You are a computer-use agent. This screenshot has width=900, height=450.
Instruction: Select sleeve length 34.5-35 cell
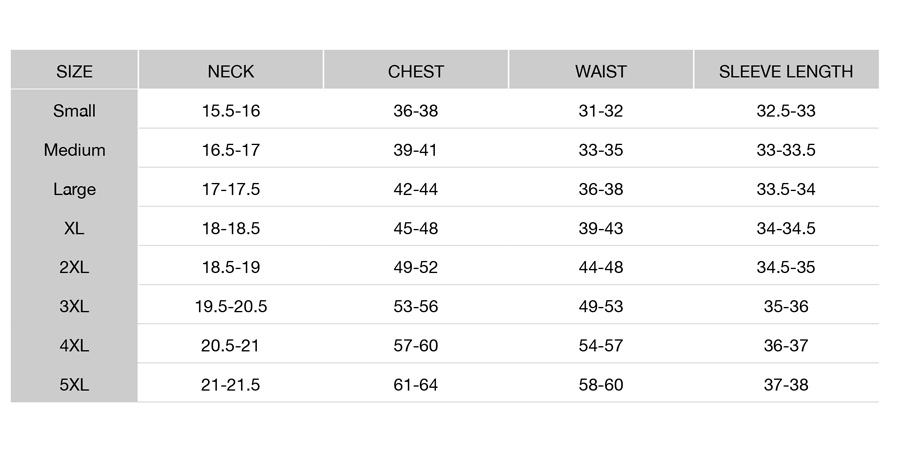(786, 267)
